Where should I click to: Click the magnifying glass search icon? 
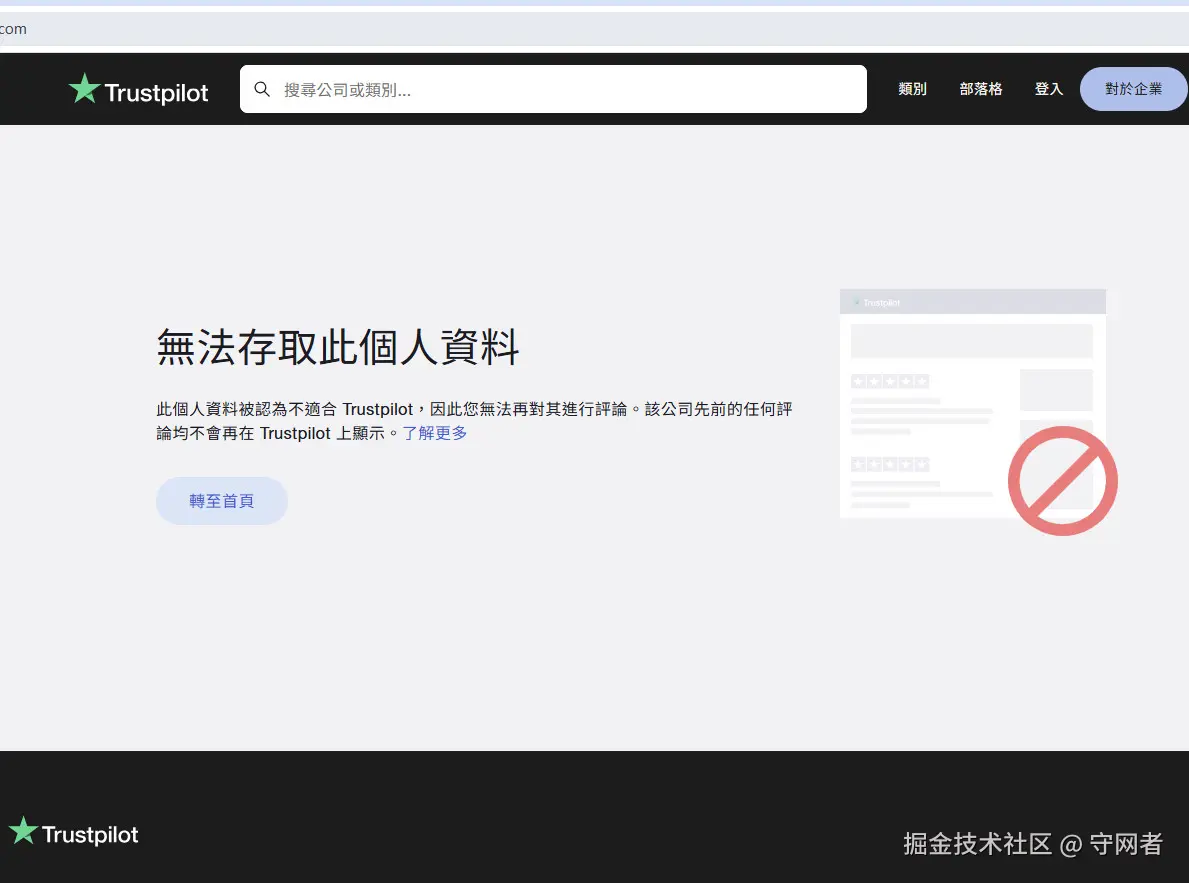[262, 89]
